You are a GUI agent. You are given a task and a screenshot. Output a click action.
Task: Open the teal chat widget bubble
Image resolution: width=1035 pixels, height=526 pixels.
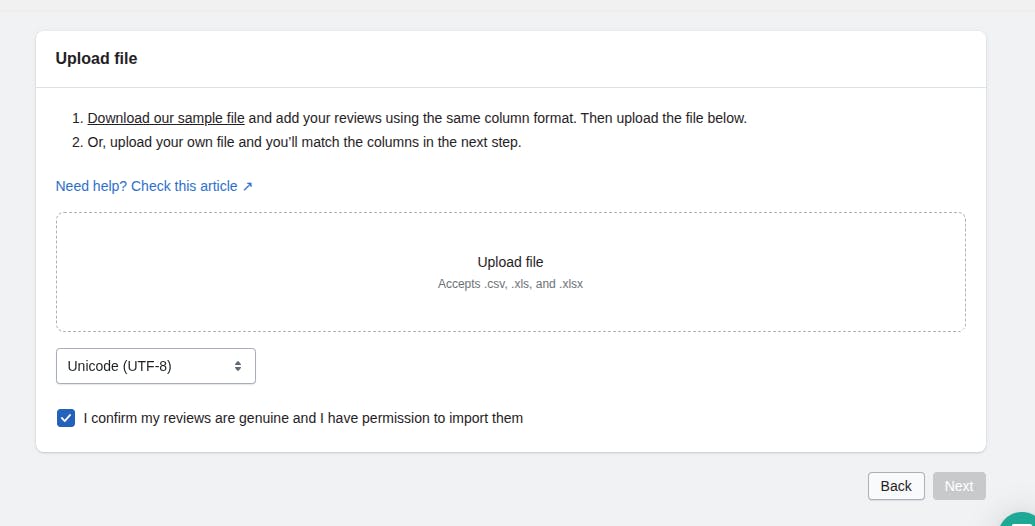point(1022,517)
